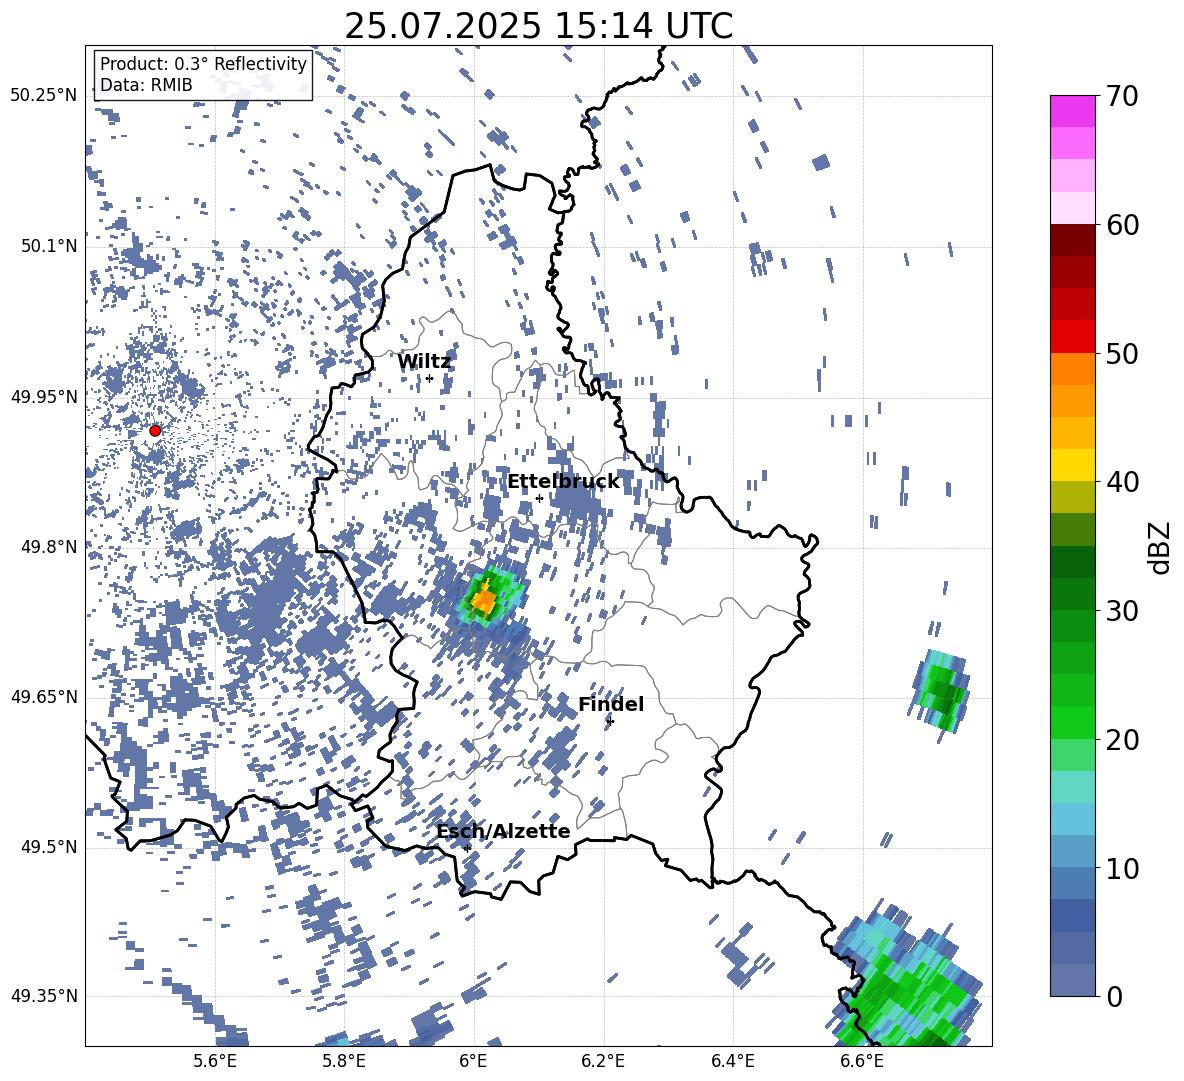The image size is (1184, 1081).
Task: Click the Ettelbruck station cross marker
Action: (x=539, y=498)
